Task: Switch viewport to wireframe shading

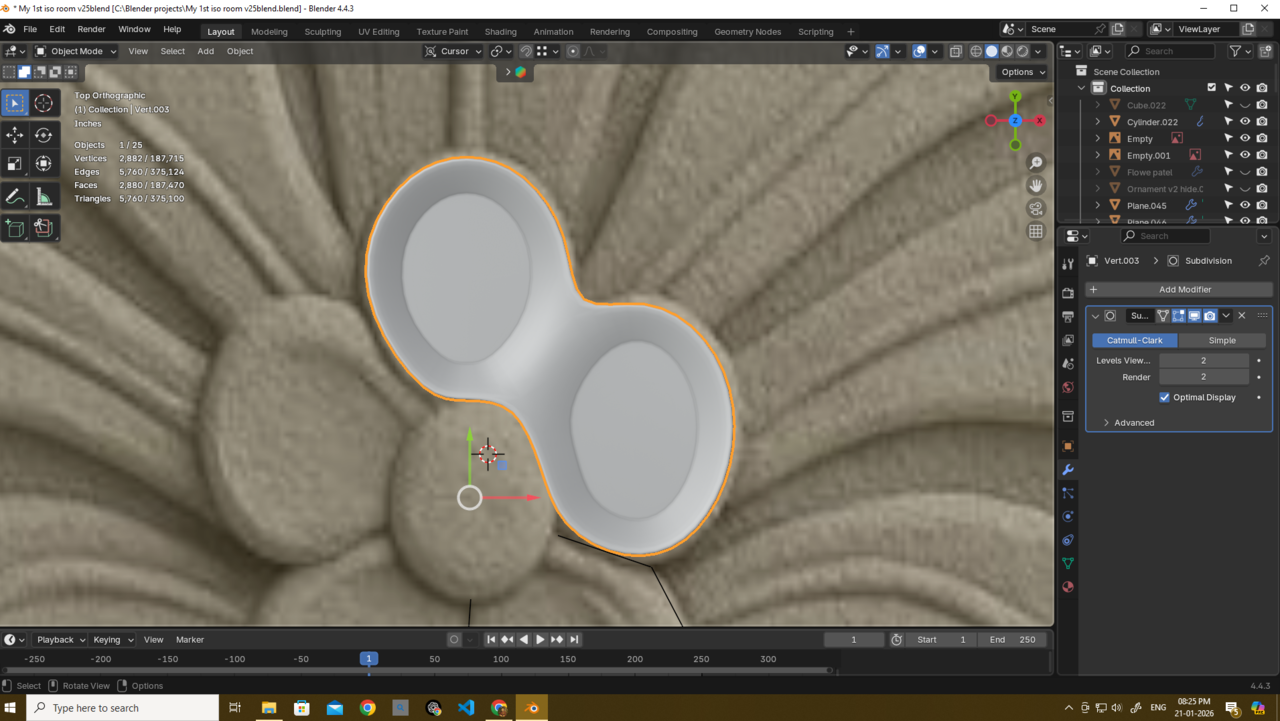Action: [x=976, y=51]
